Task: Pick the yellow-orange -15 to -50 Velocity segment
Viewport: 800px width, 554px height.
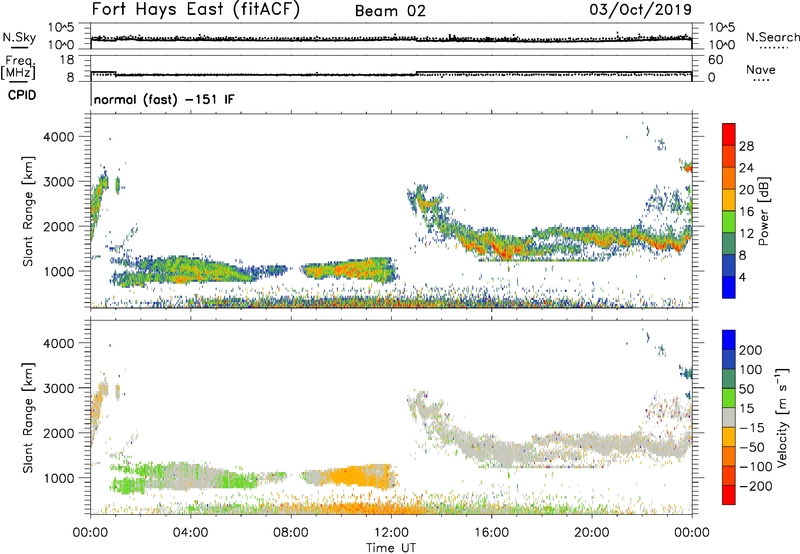Action: click(x=729, y=437)
